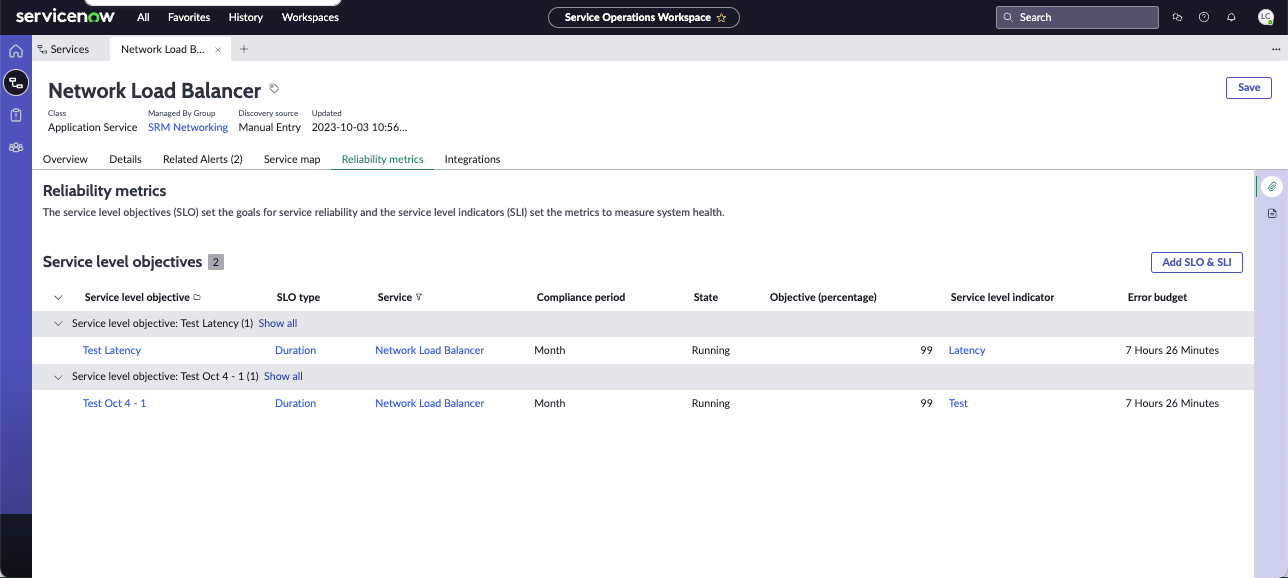This screenshot has height=578, width=1288.
Task: Click Show all for Test Oct 4 - 1 group
Action: (x=283, y=377)
